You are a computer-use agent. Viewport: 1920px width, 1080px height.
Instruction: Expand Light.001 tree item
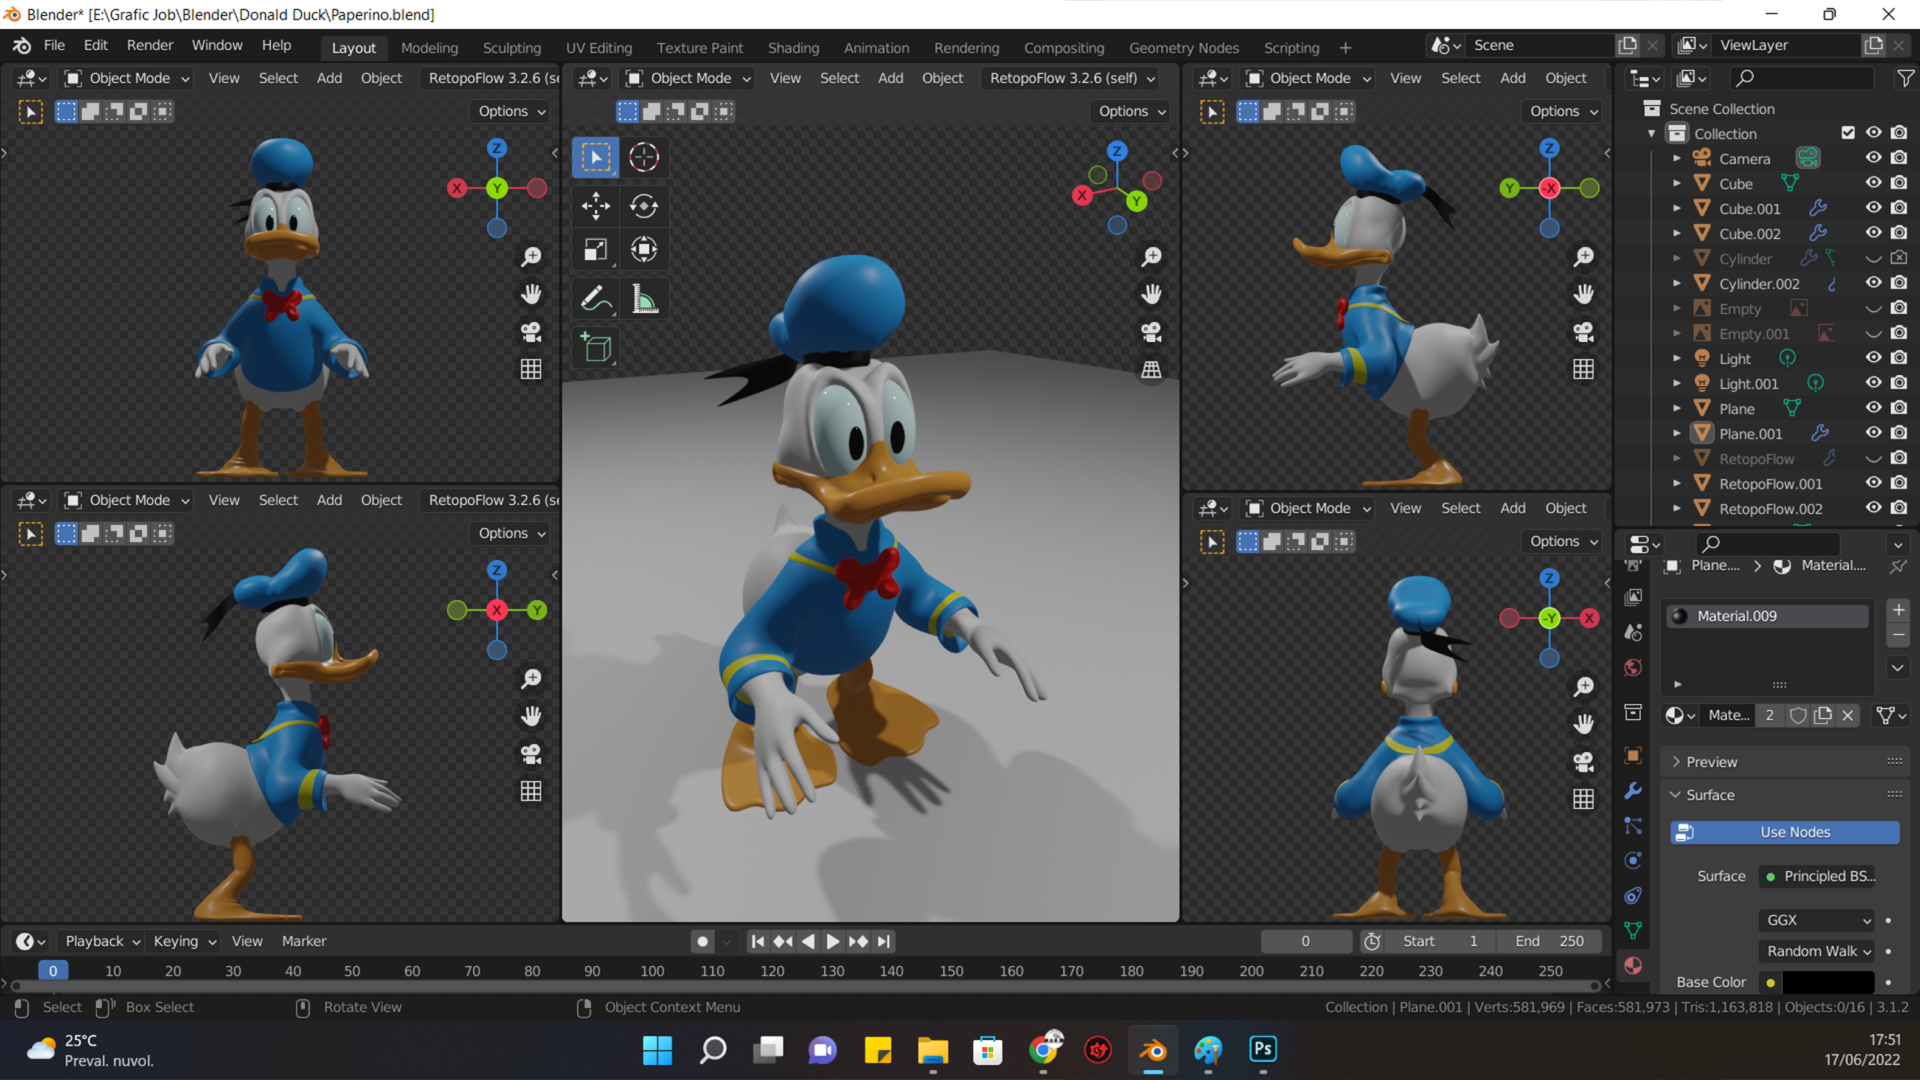pos(1677,383)
